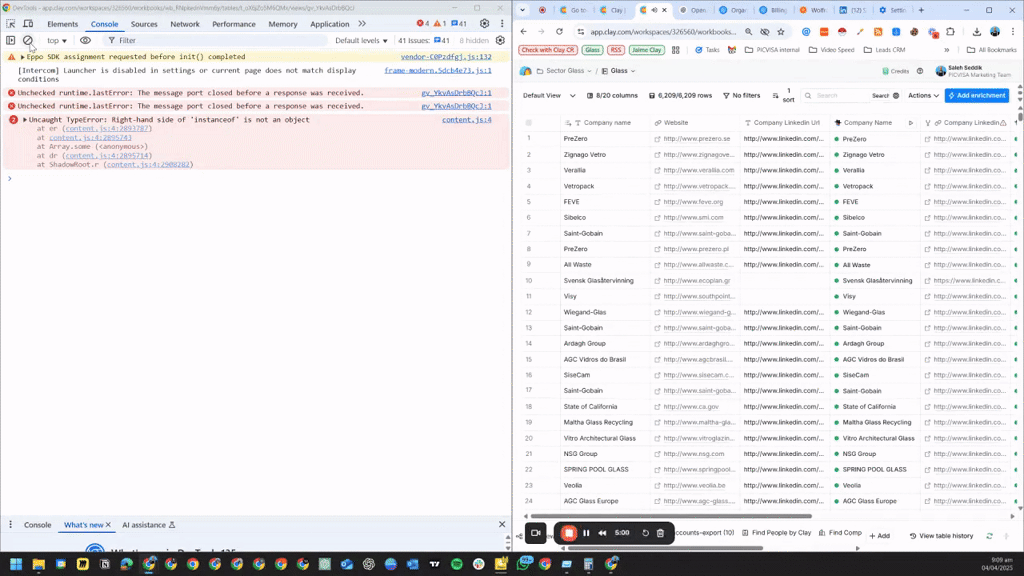The width and height of the screenshot is (1024, 576).
Task: Switch to the Memory tab
Action: pyautogui.click(x=283, y=24)
